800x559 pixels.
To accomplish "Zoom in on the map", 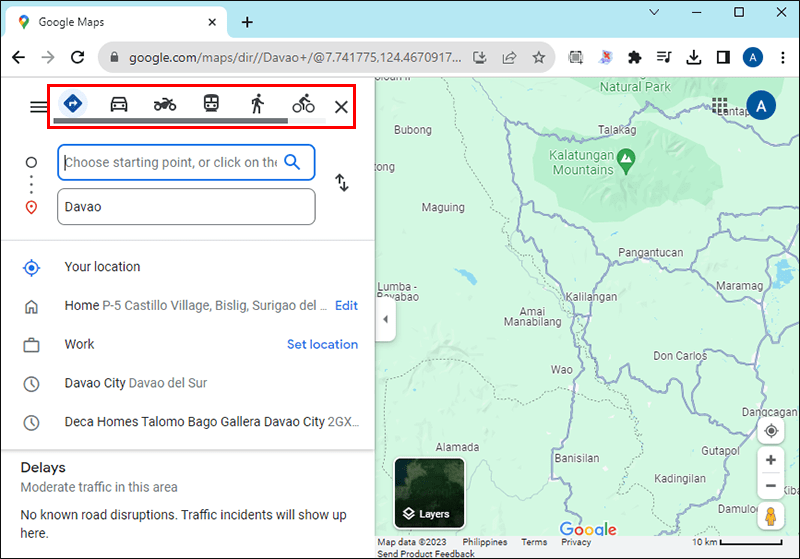I will coord(771,460).
